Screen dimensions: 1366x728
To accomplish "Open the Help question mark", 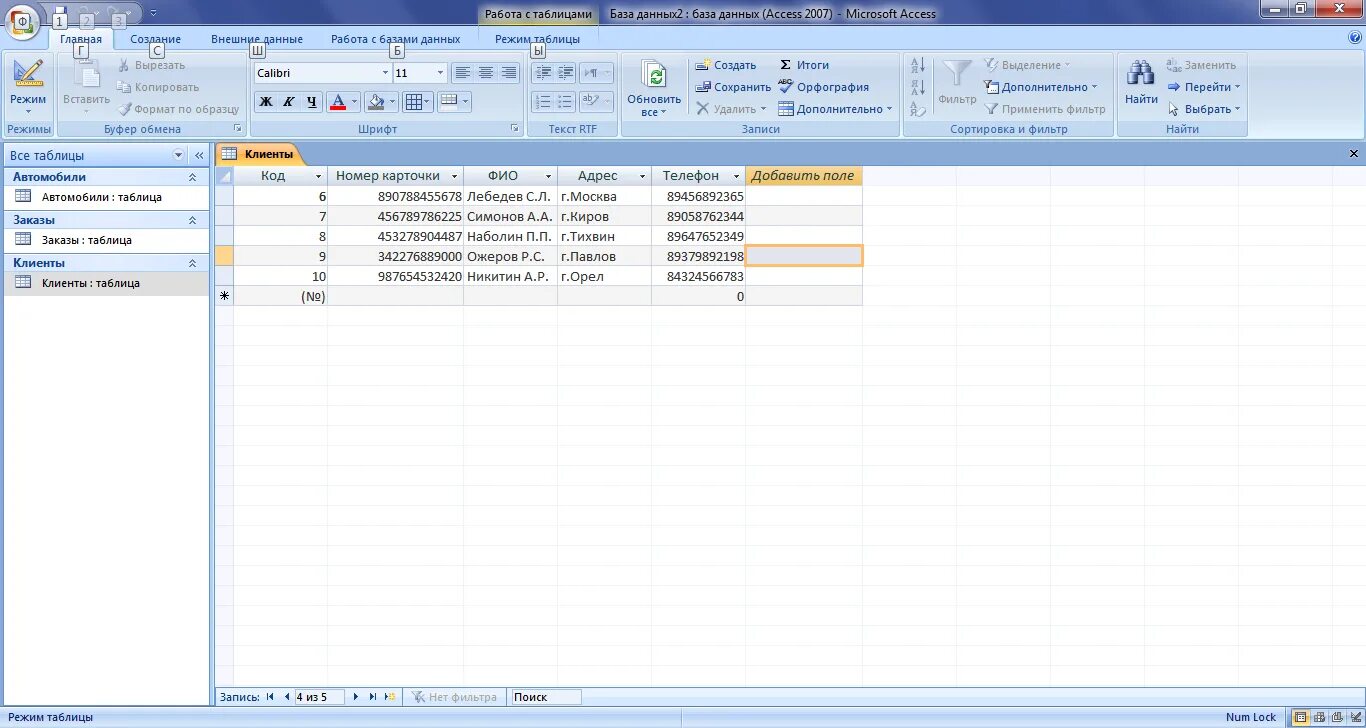I will pos(1355,38).
